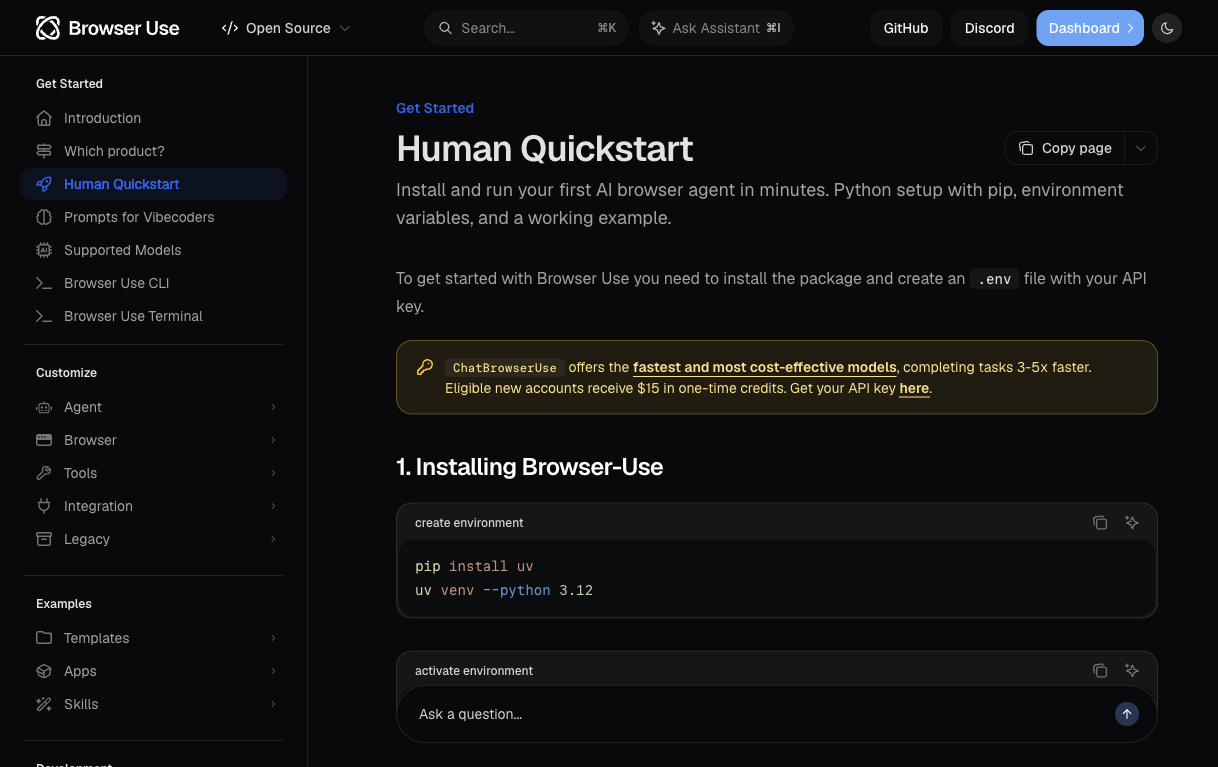1218x767 pixels.
Task: Expand the Skills section chevron
Action: [273, 704]
